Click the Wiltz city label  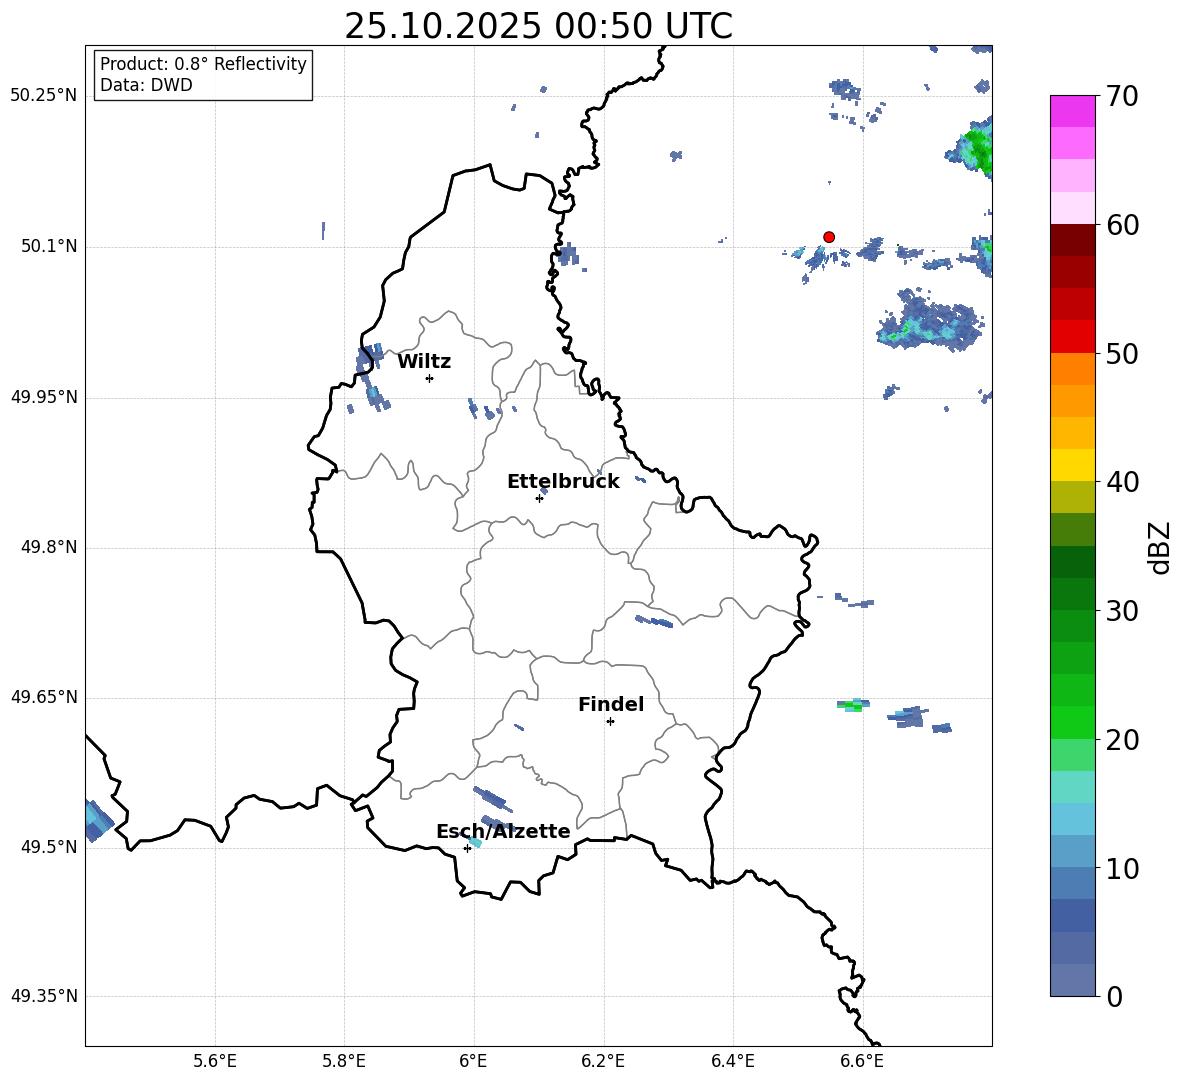click(x=424, y=362)
